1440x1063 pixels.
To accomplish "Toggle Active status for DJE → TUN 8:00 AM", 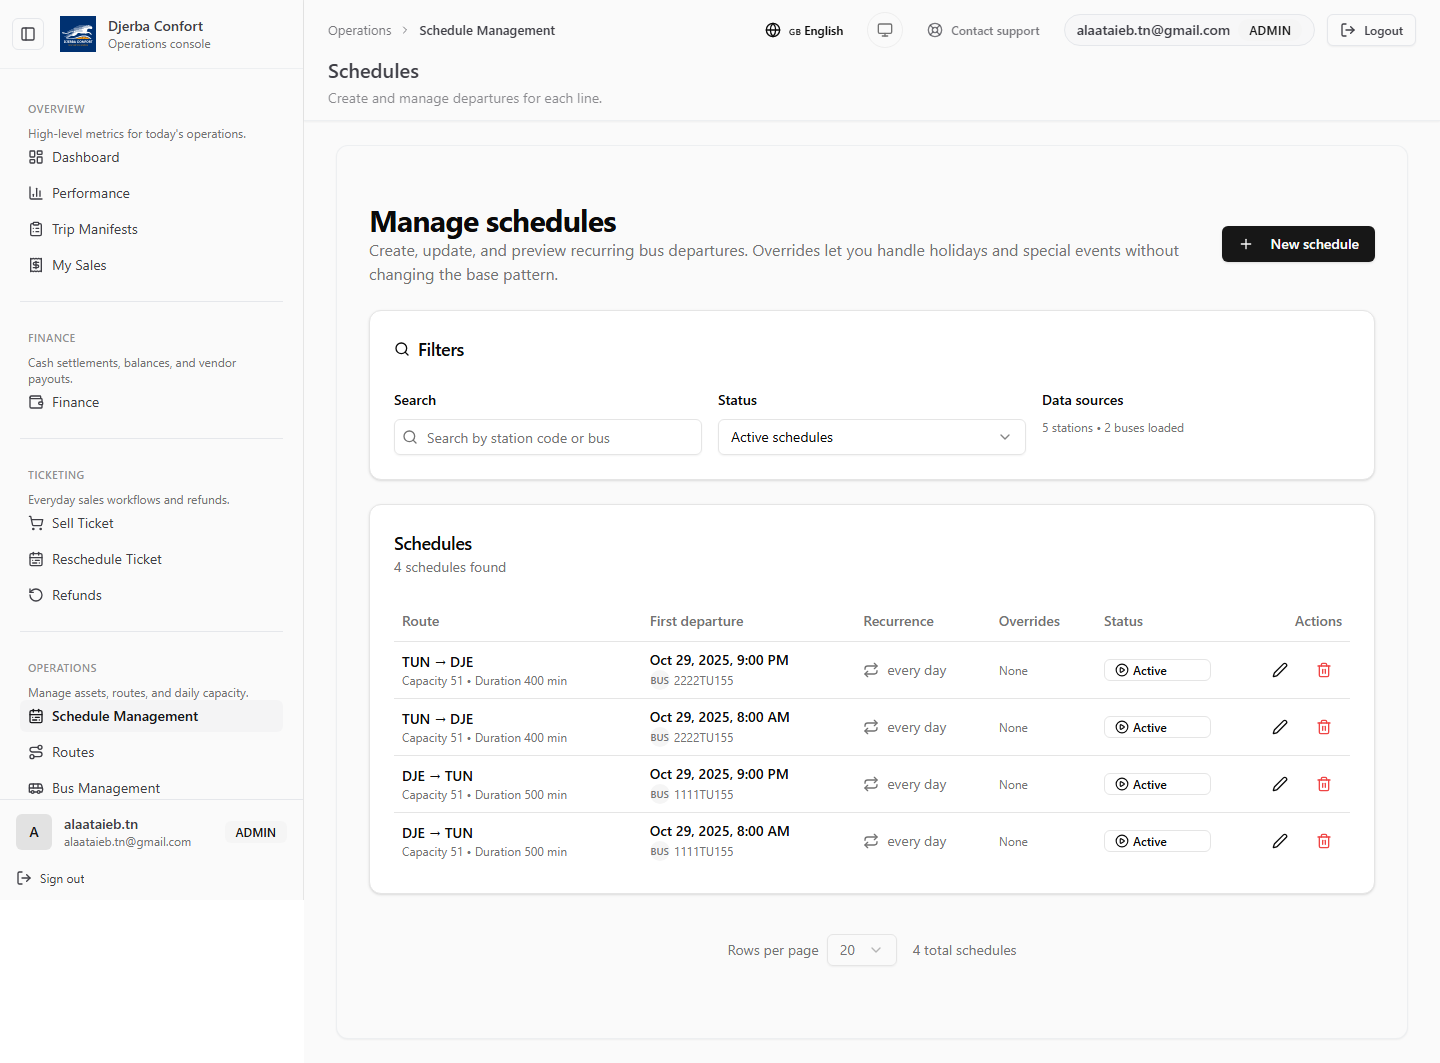I will [x=1156, y=841].
